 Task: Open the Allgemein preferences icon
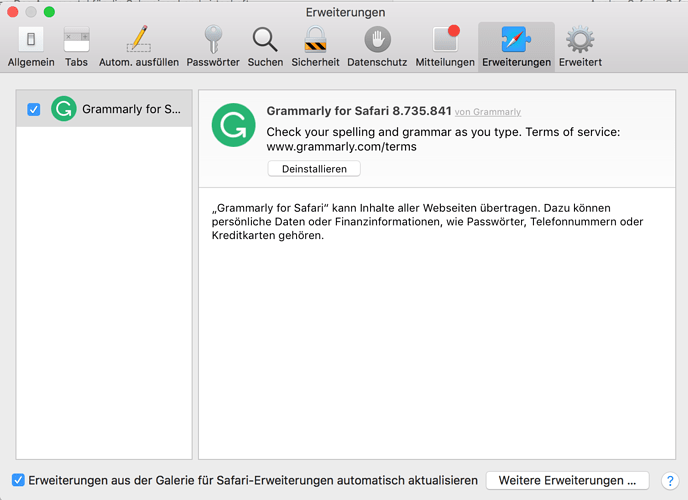click(31, 40)
